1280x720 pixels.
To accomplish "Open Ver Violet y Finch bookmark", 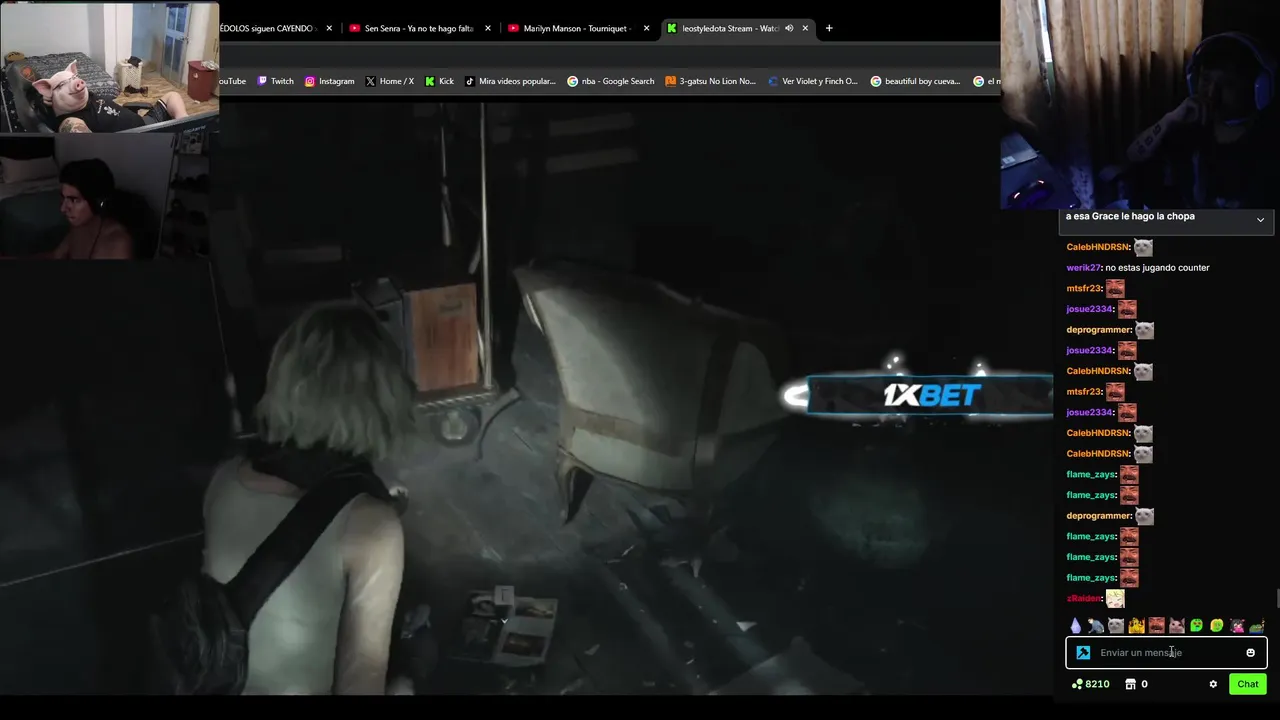I will [x=812, y=81].
